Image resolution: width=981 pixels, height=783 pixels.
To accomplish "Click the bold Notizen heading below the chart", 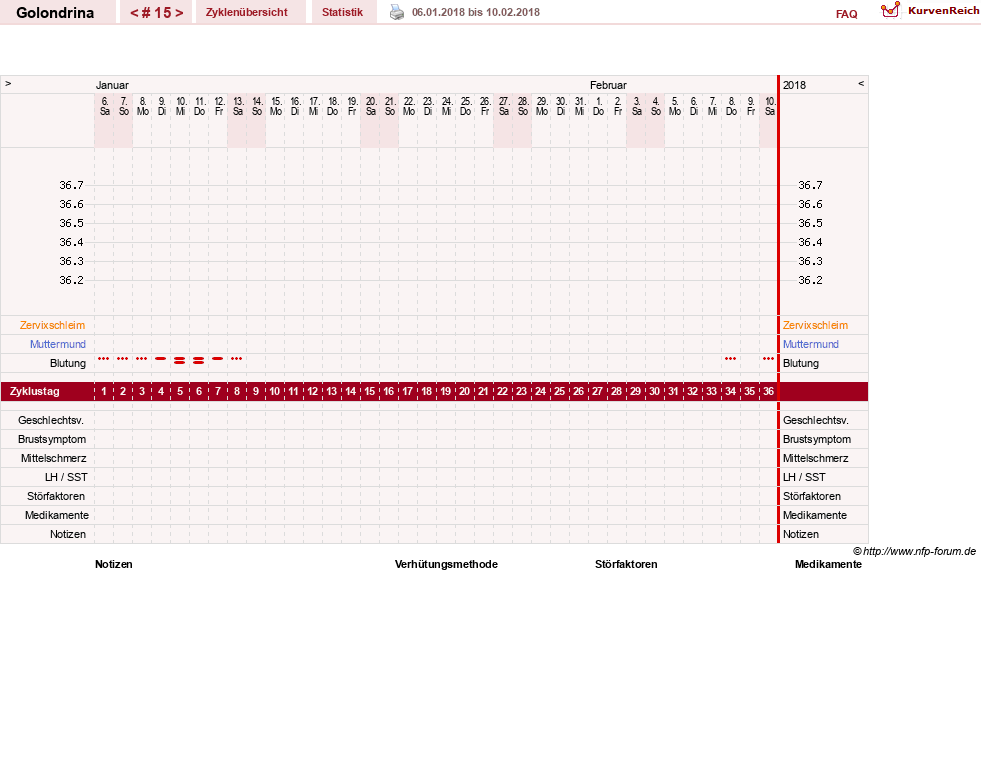I will (114, 564).
